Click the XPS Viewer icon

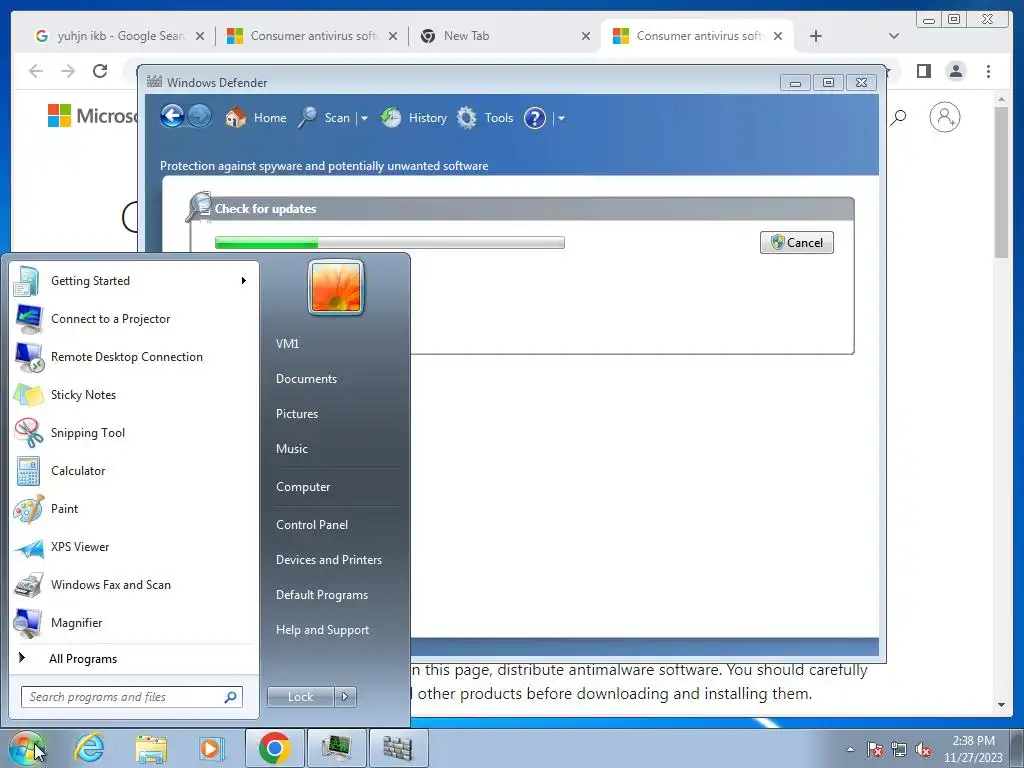click(29, 547)
